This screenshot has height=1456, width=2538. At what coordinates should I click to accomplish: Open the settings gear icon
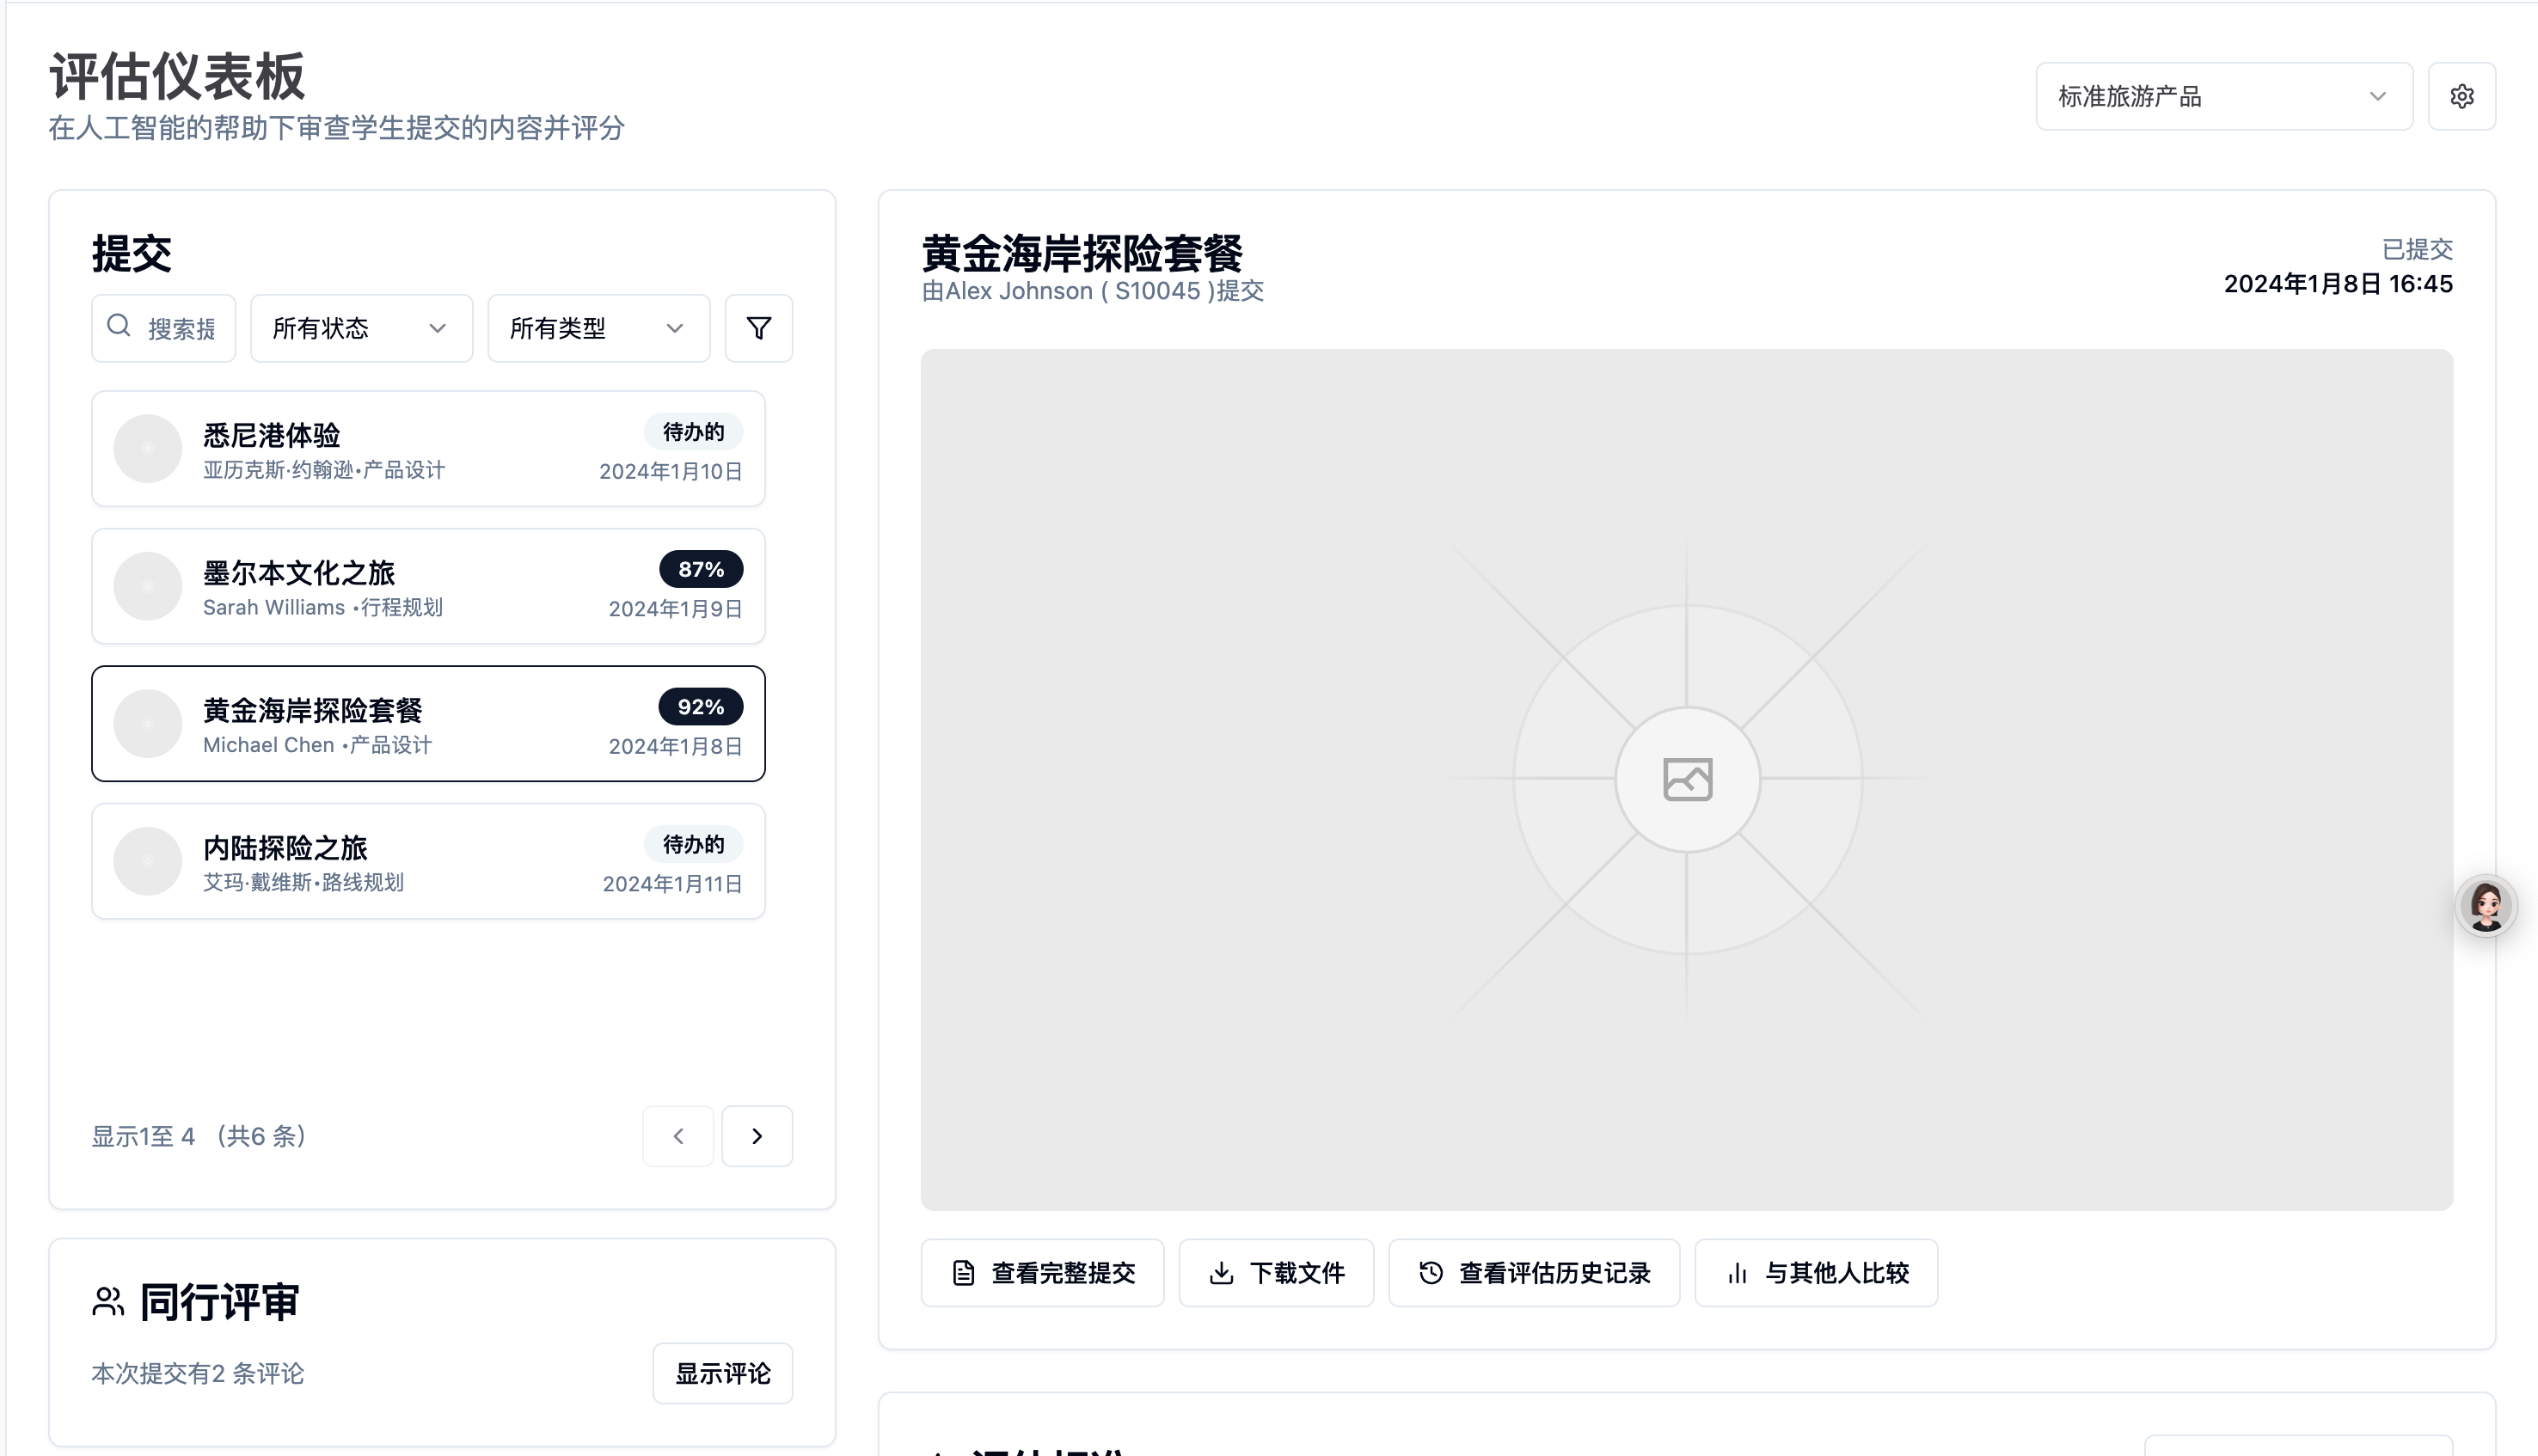click(2461, 96)
